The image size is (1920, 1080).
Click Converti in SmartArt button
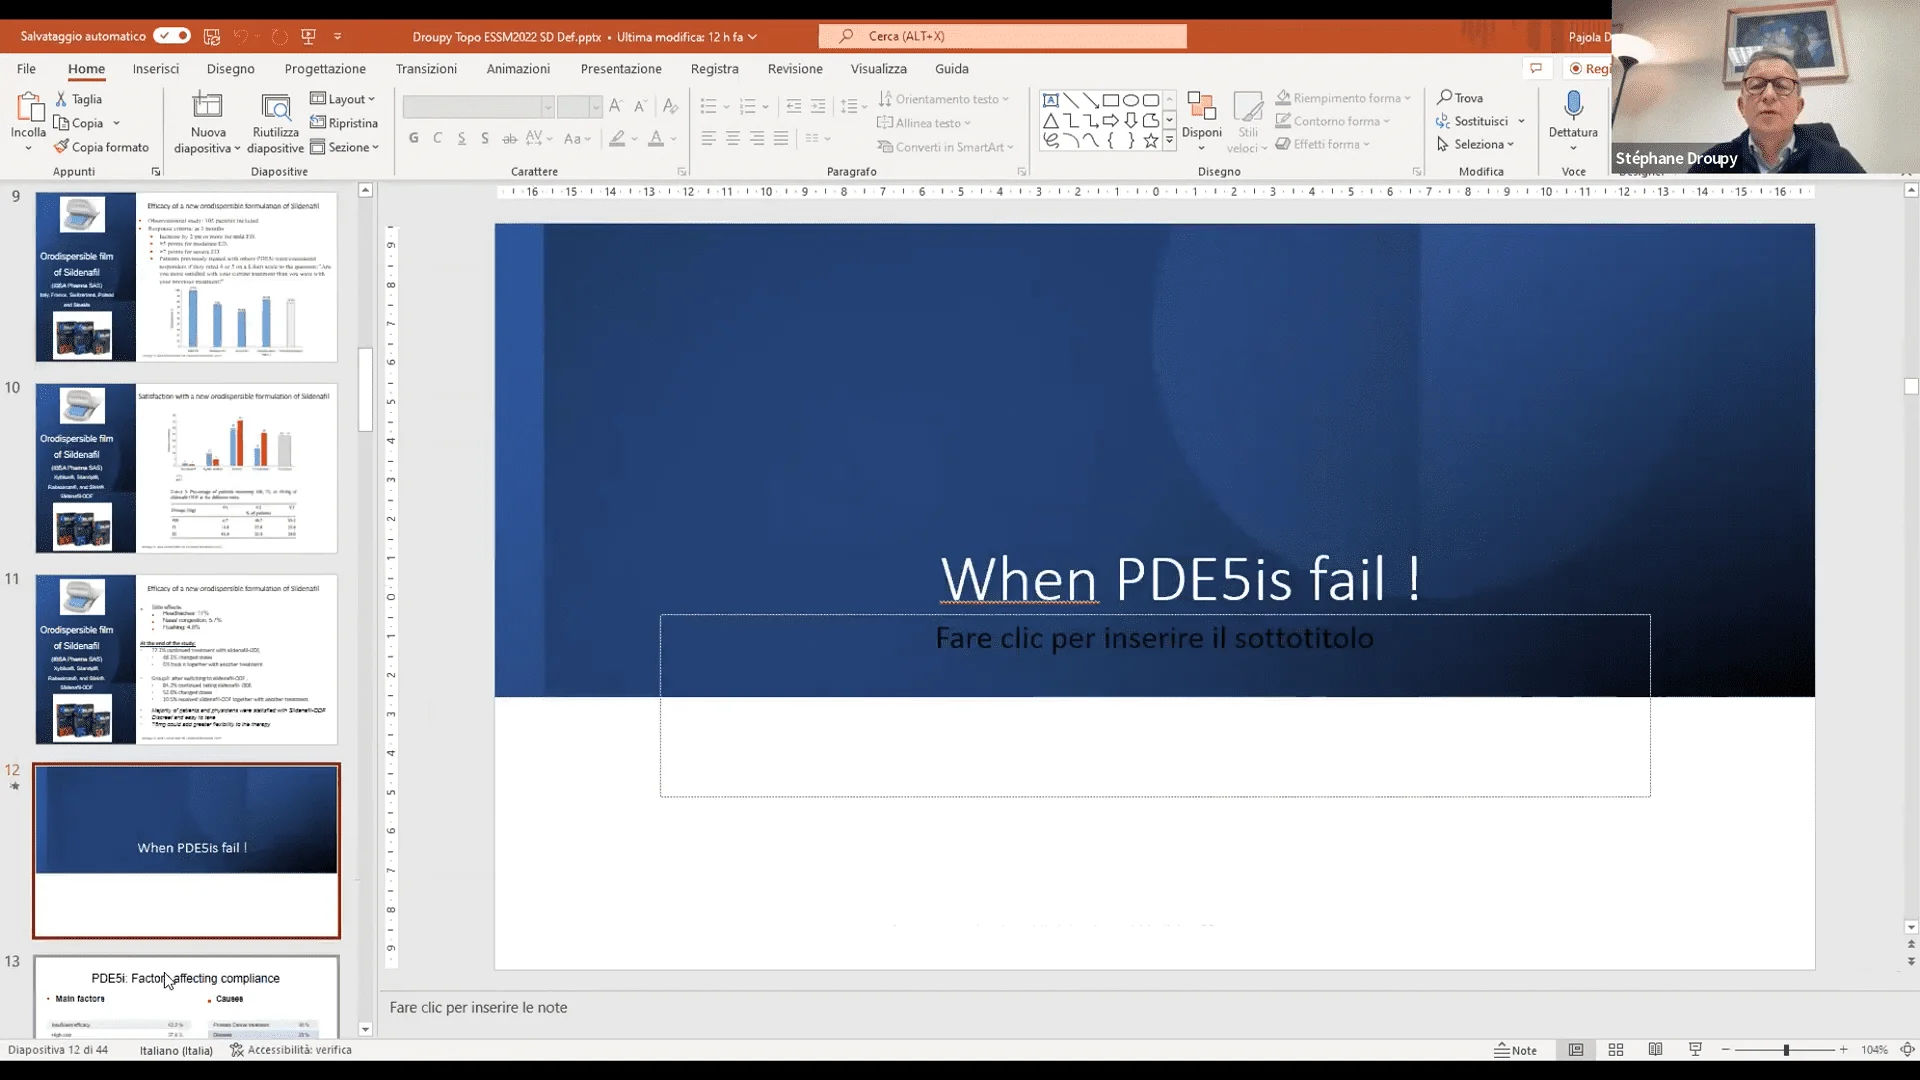click(946, 147)
